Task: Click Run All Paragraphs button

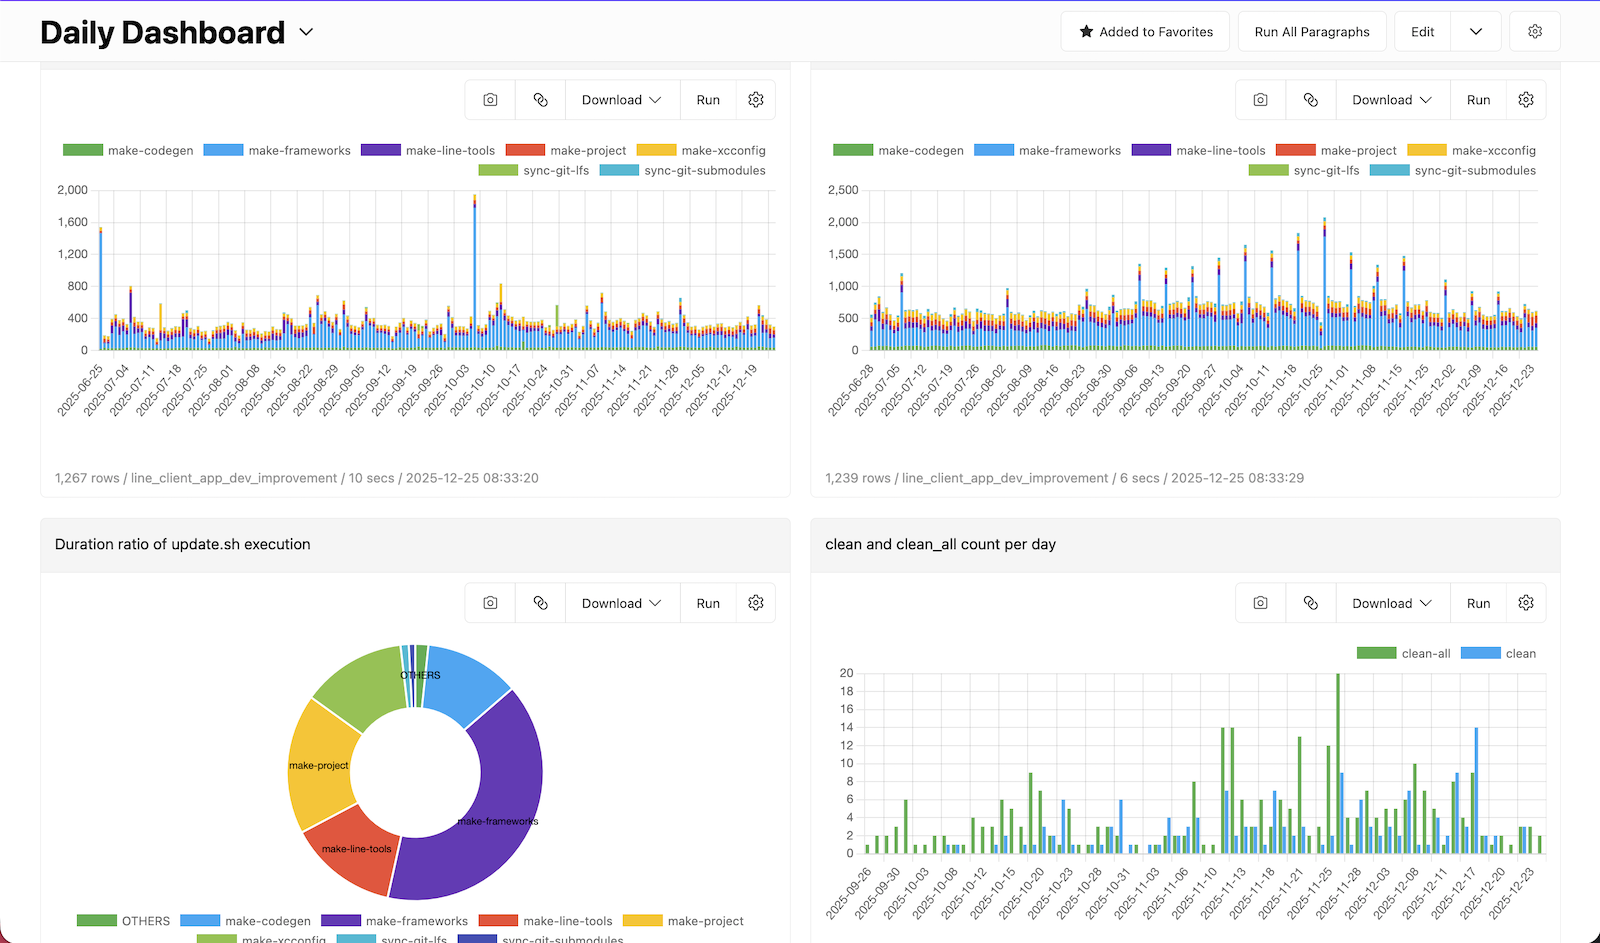Action: coord(1312,32)
